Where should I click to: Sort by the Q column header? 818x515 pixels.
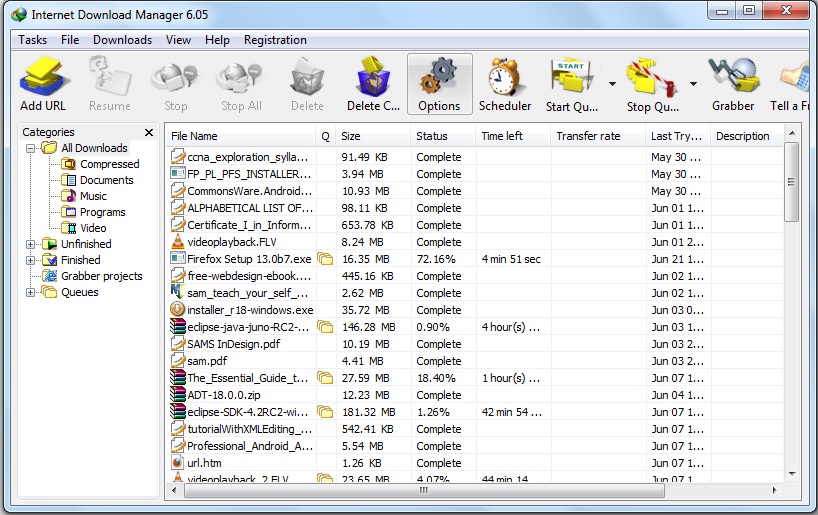coord(326,136)
